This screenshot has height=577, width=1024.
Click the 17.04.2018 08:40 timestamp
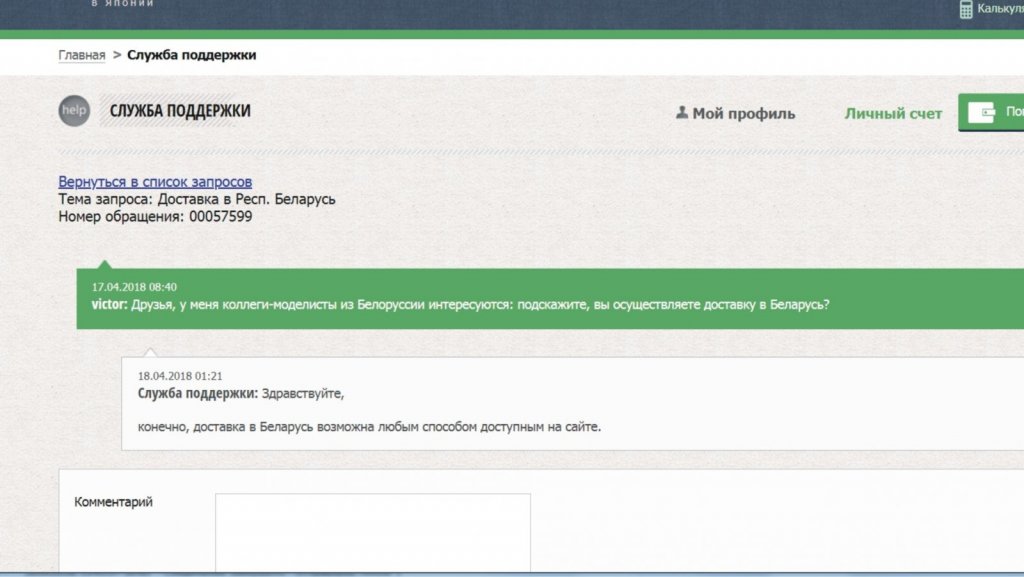(134, 287)
